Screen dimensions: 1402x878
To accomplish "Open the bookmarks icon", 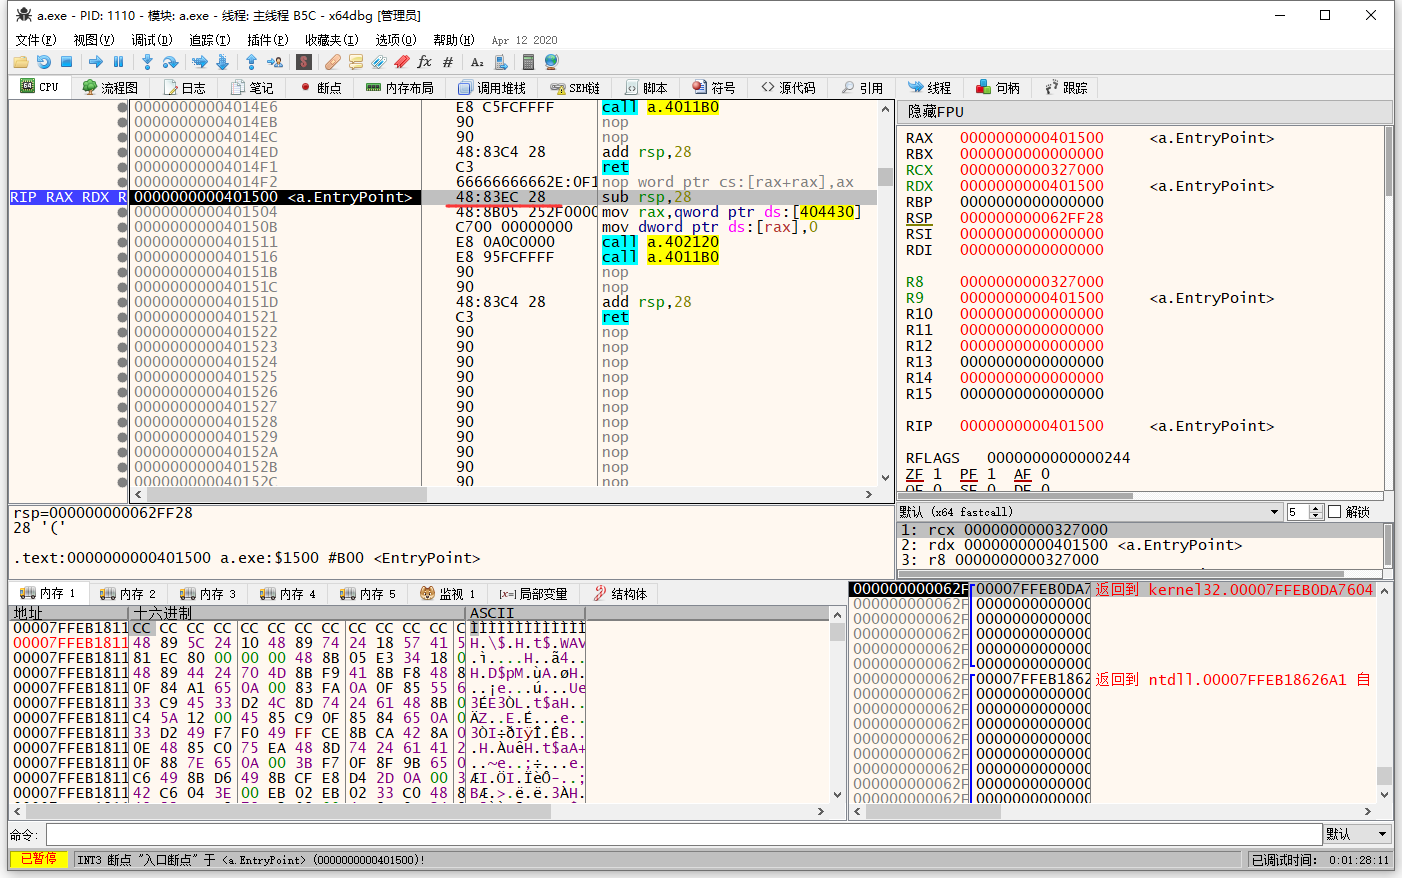I will click(x=401, y=62).
